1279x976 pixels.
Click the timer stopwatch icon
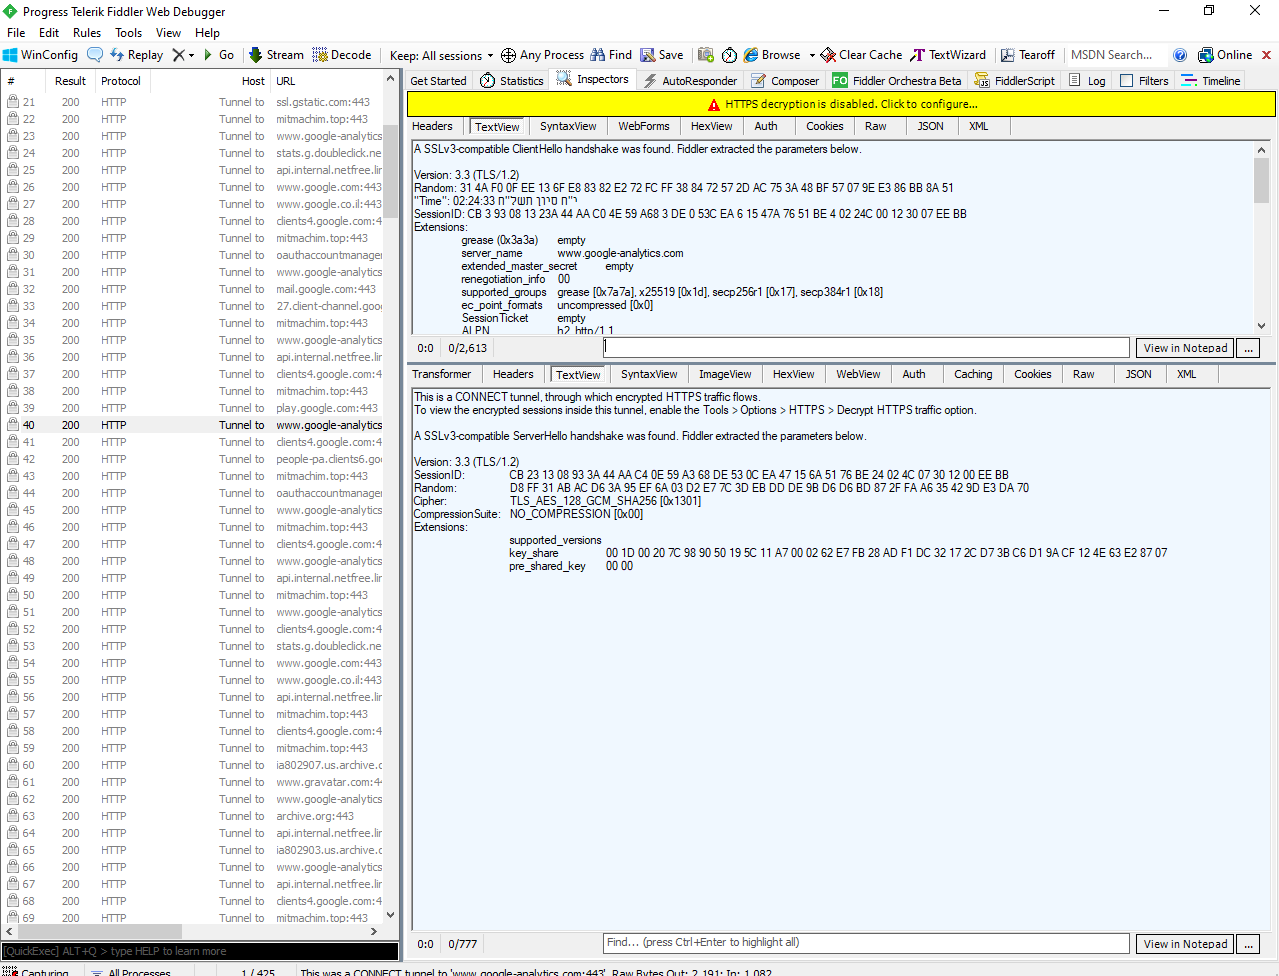[730, 55]
